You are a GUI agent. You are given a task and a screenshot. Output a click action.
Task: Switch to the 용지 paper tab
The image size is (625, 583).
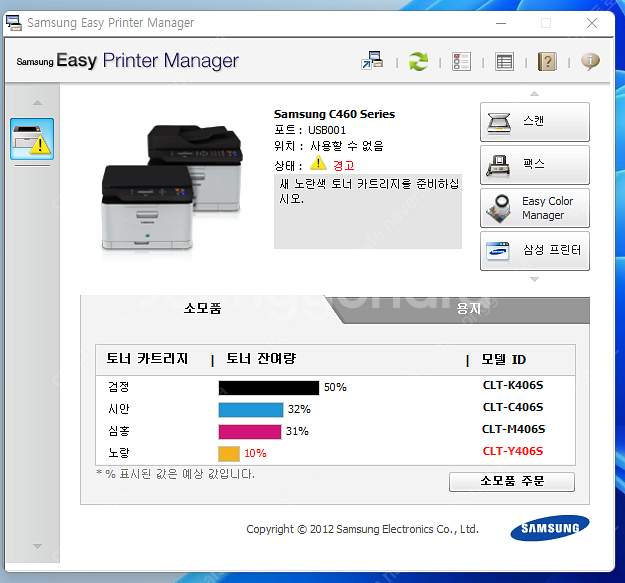[469, 308]
